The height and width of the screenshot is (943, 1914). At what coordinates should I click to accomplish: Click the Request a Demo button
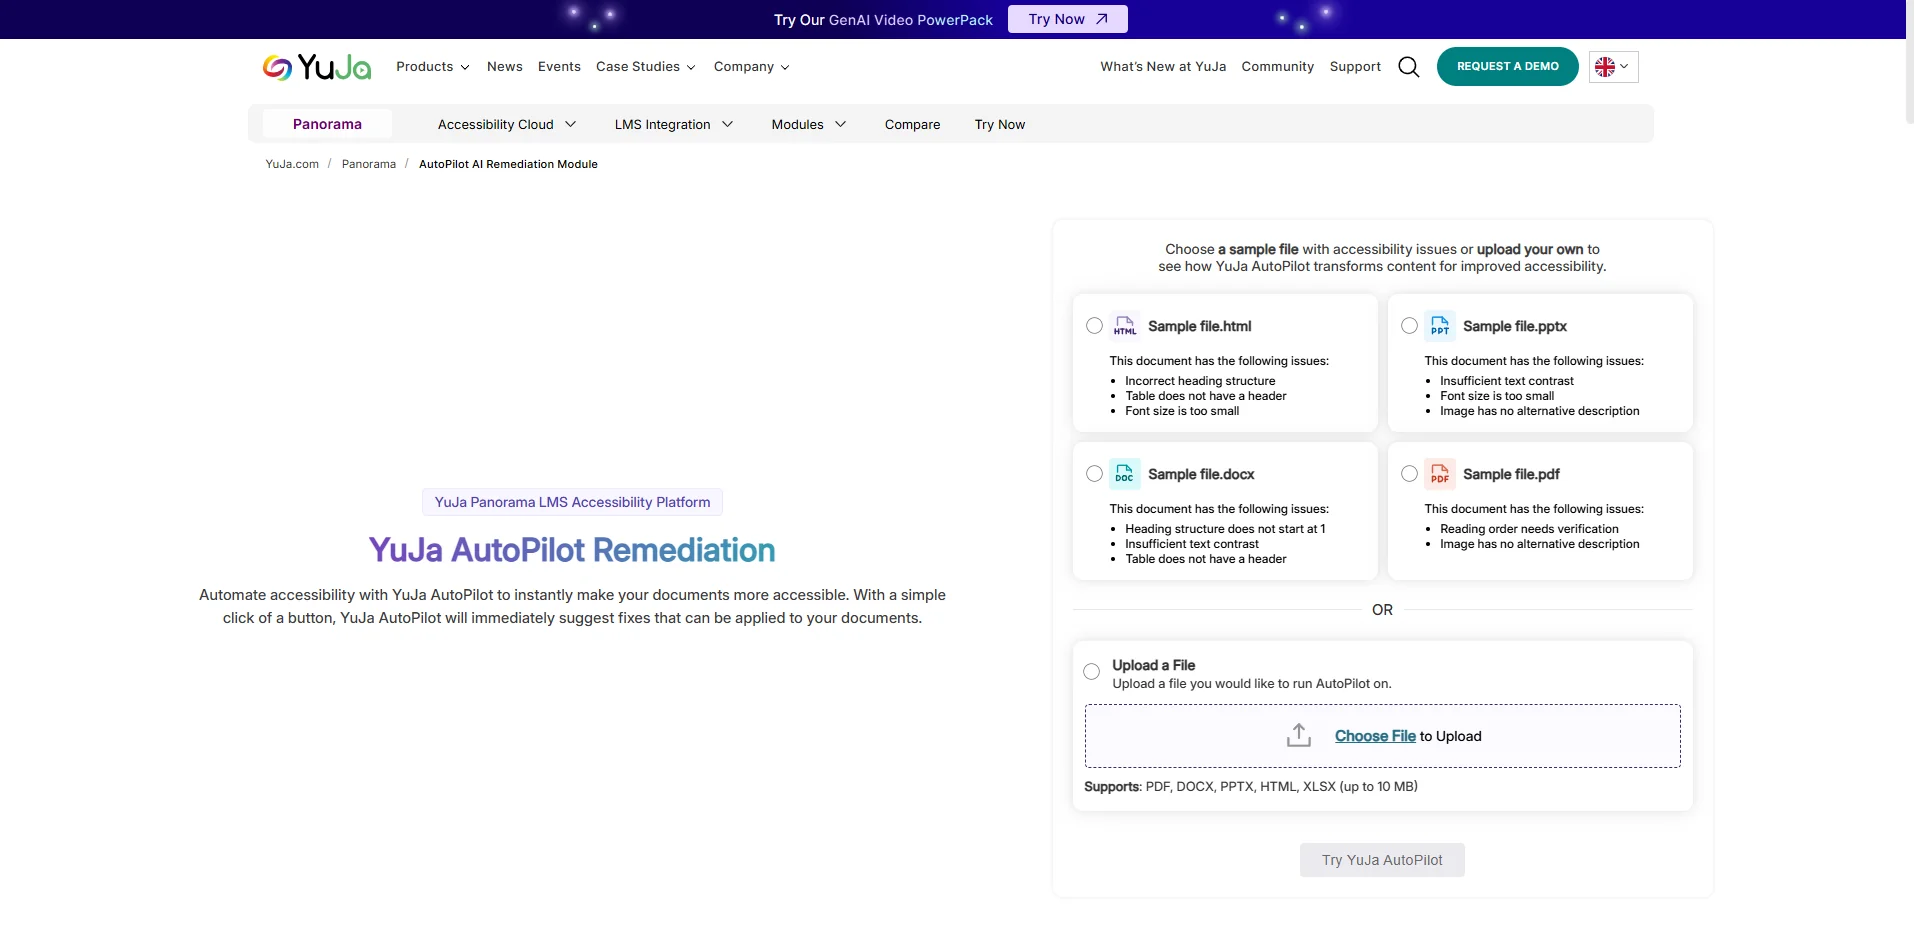(x=1507, y=67)
